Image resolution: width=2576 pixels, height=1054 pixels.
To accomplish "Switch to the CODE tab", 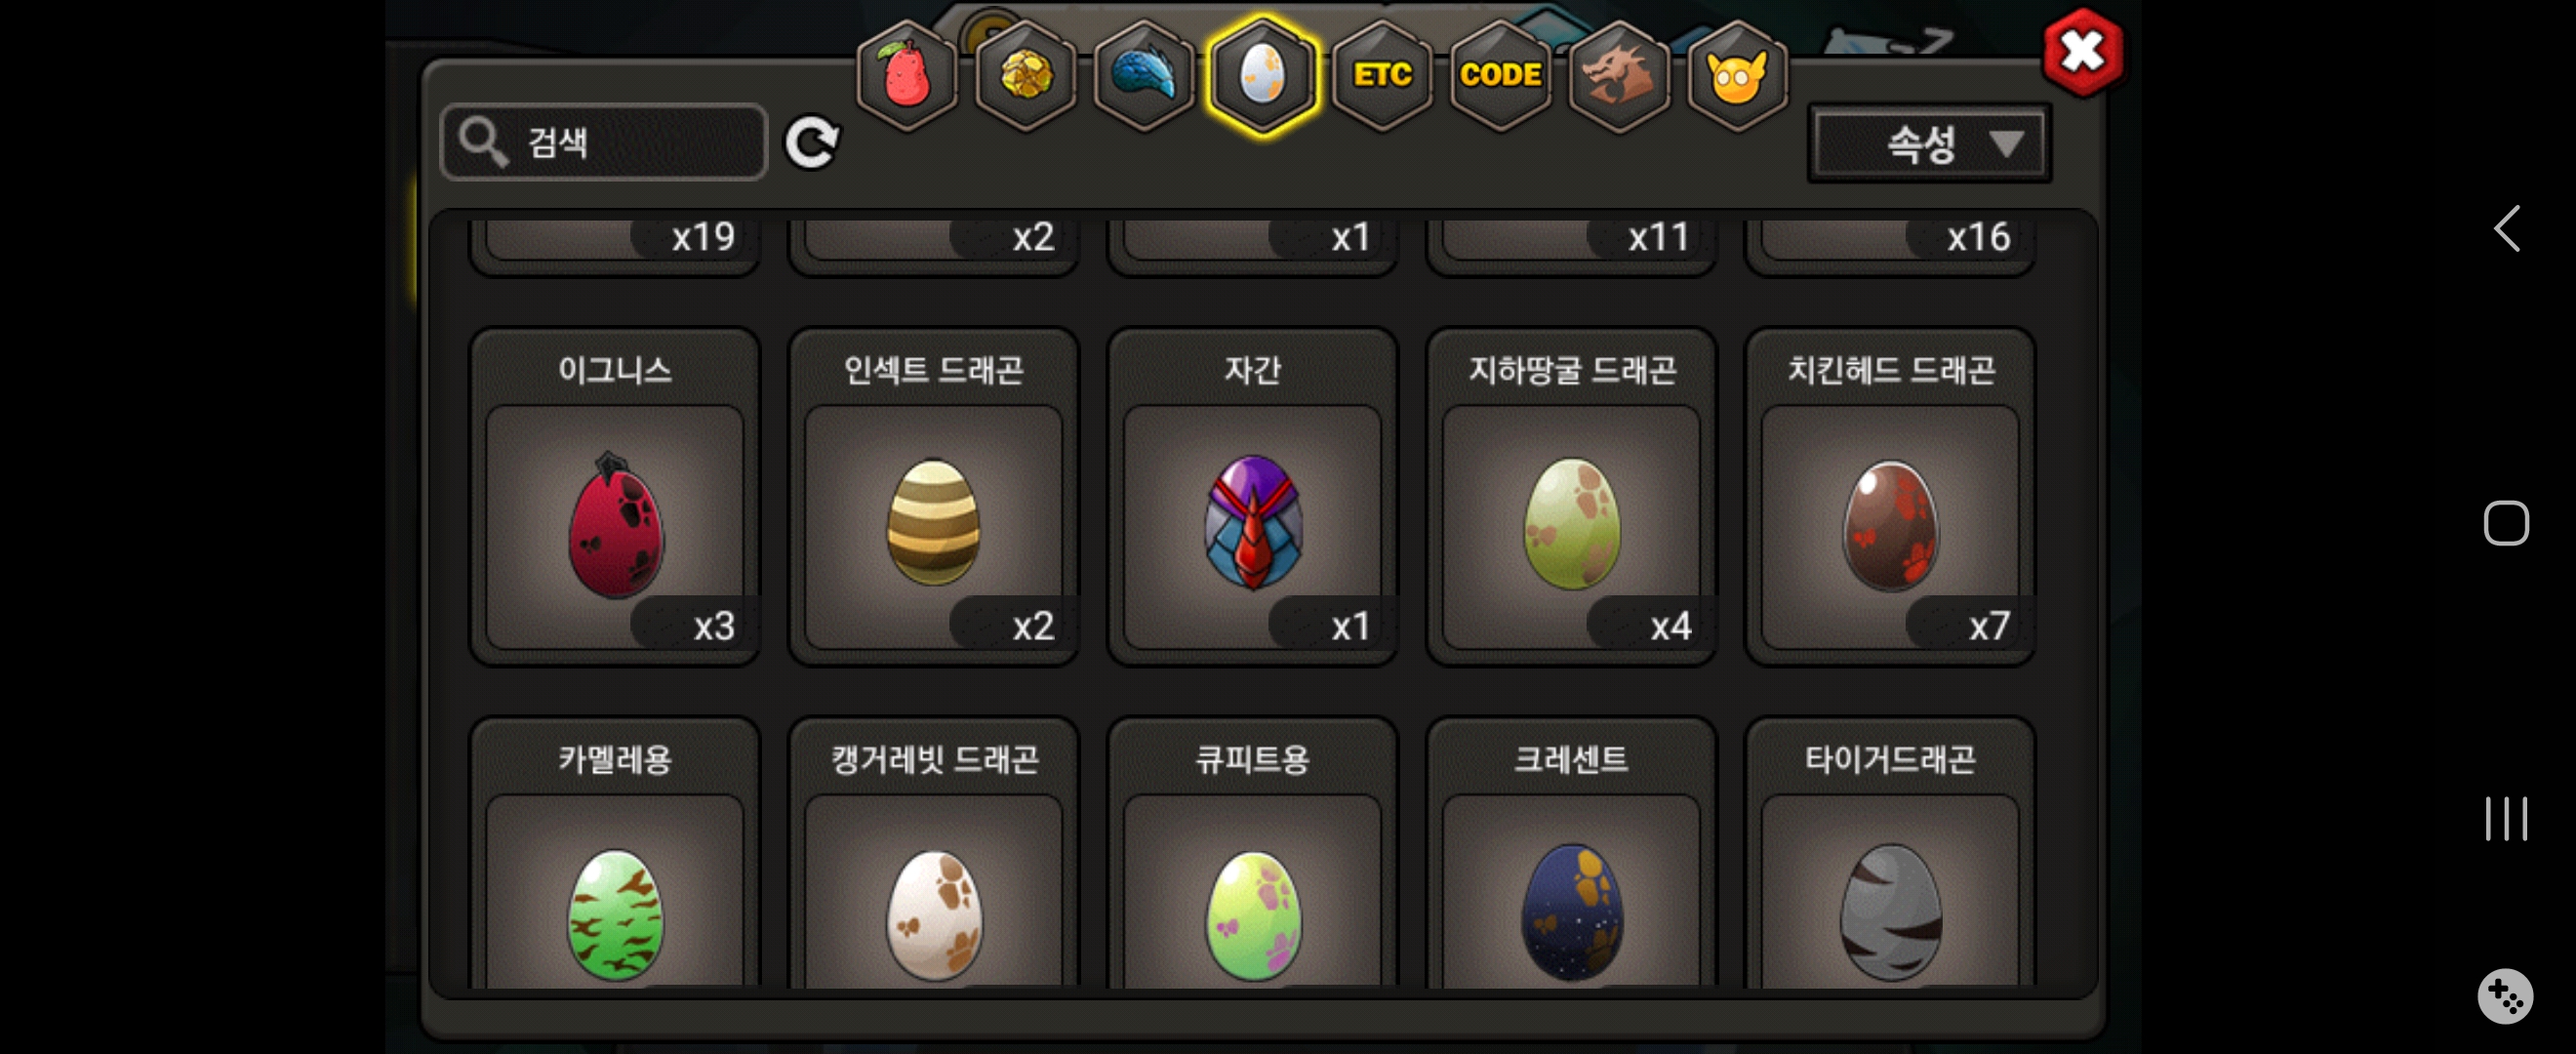I will click(1500, 74).
